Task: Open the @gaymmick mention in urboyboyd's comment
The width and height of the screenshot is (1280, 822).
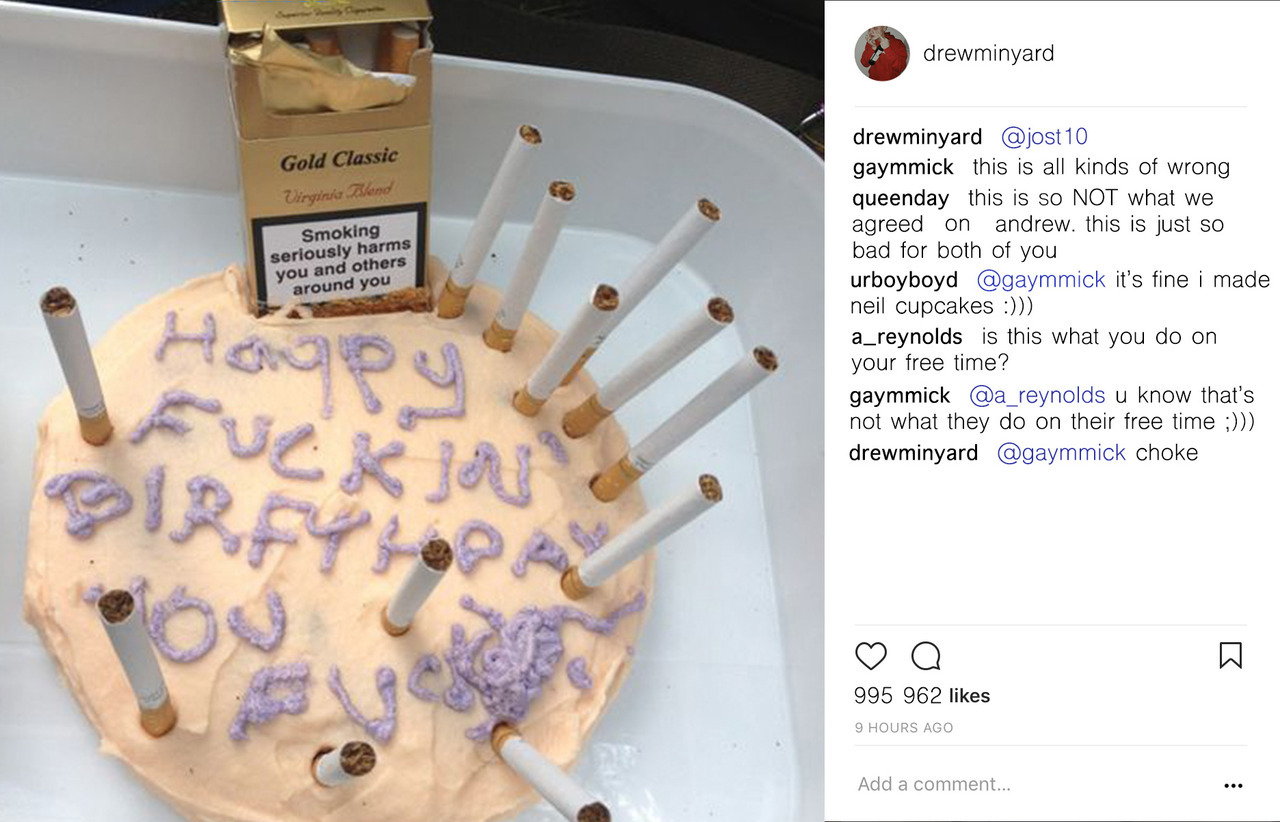Action: point(1041,280)
